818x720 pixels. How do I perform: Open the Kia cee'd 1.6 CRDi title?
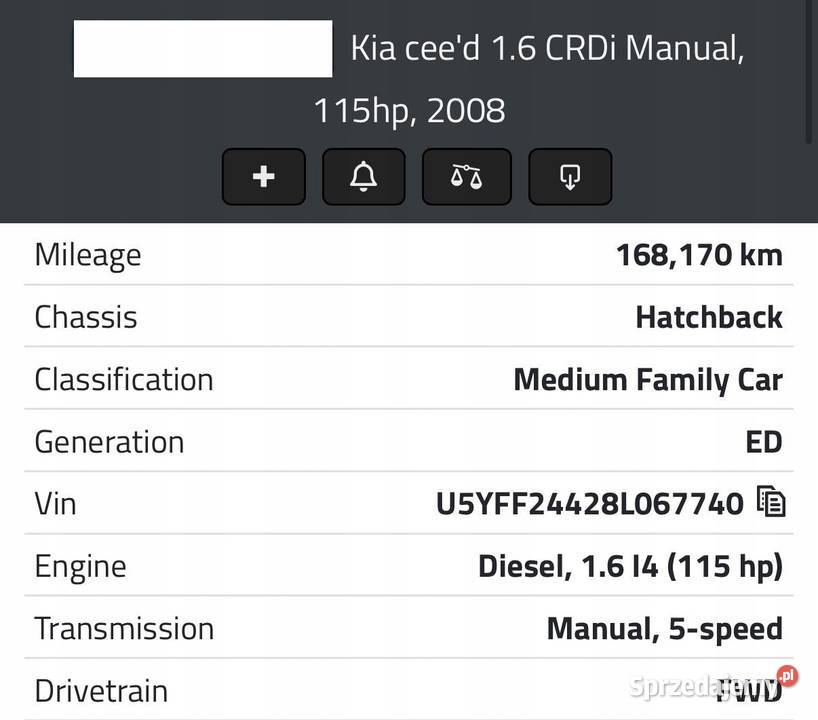547,46
